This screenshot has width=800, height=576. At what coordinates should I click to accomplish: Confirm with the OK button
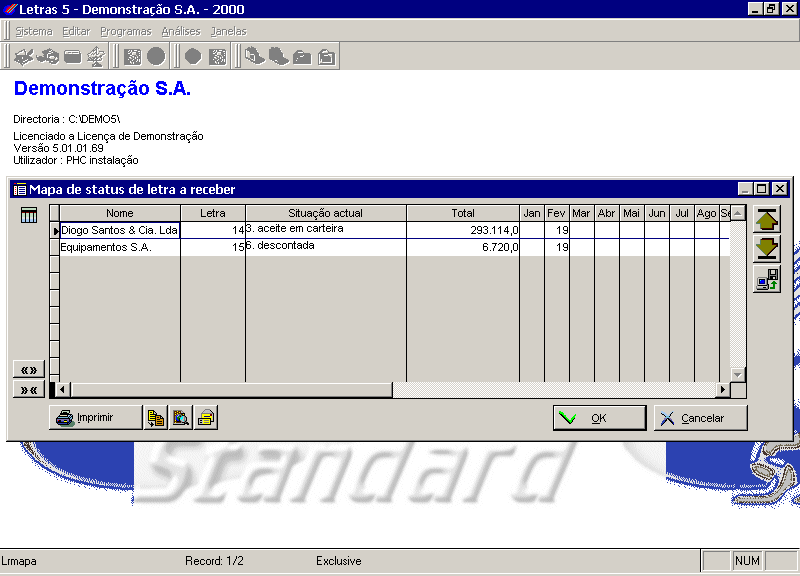(599, 418)
